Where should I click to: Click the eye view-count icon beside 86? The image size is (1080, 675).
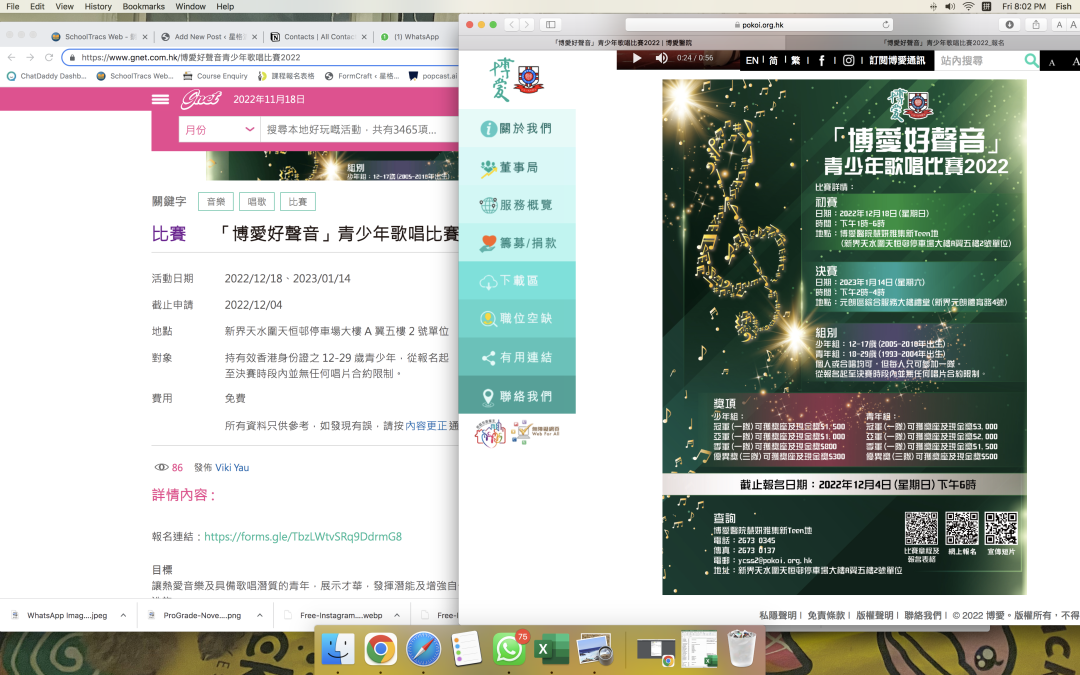pos(161,468)
